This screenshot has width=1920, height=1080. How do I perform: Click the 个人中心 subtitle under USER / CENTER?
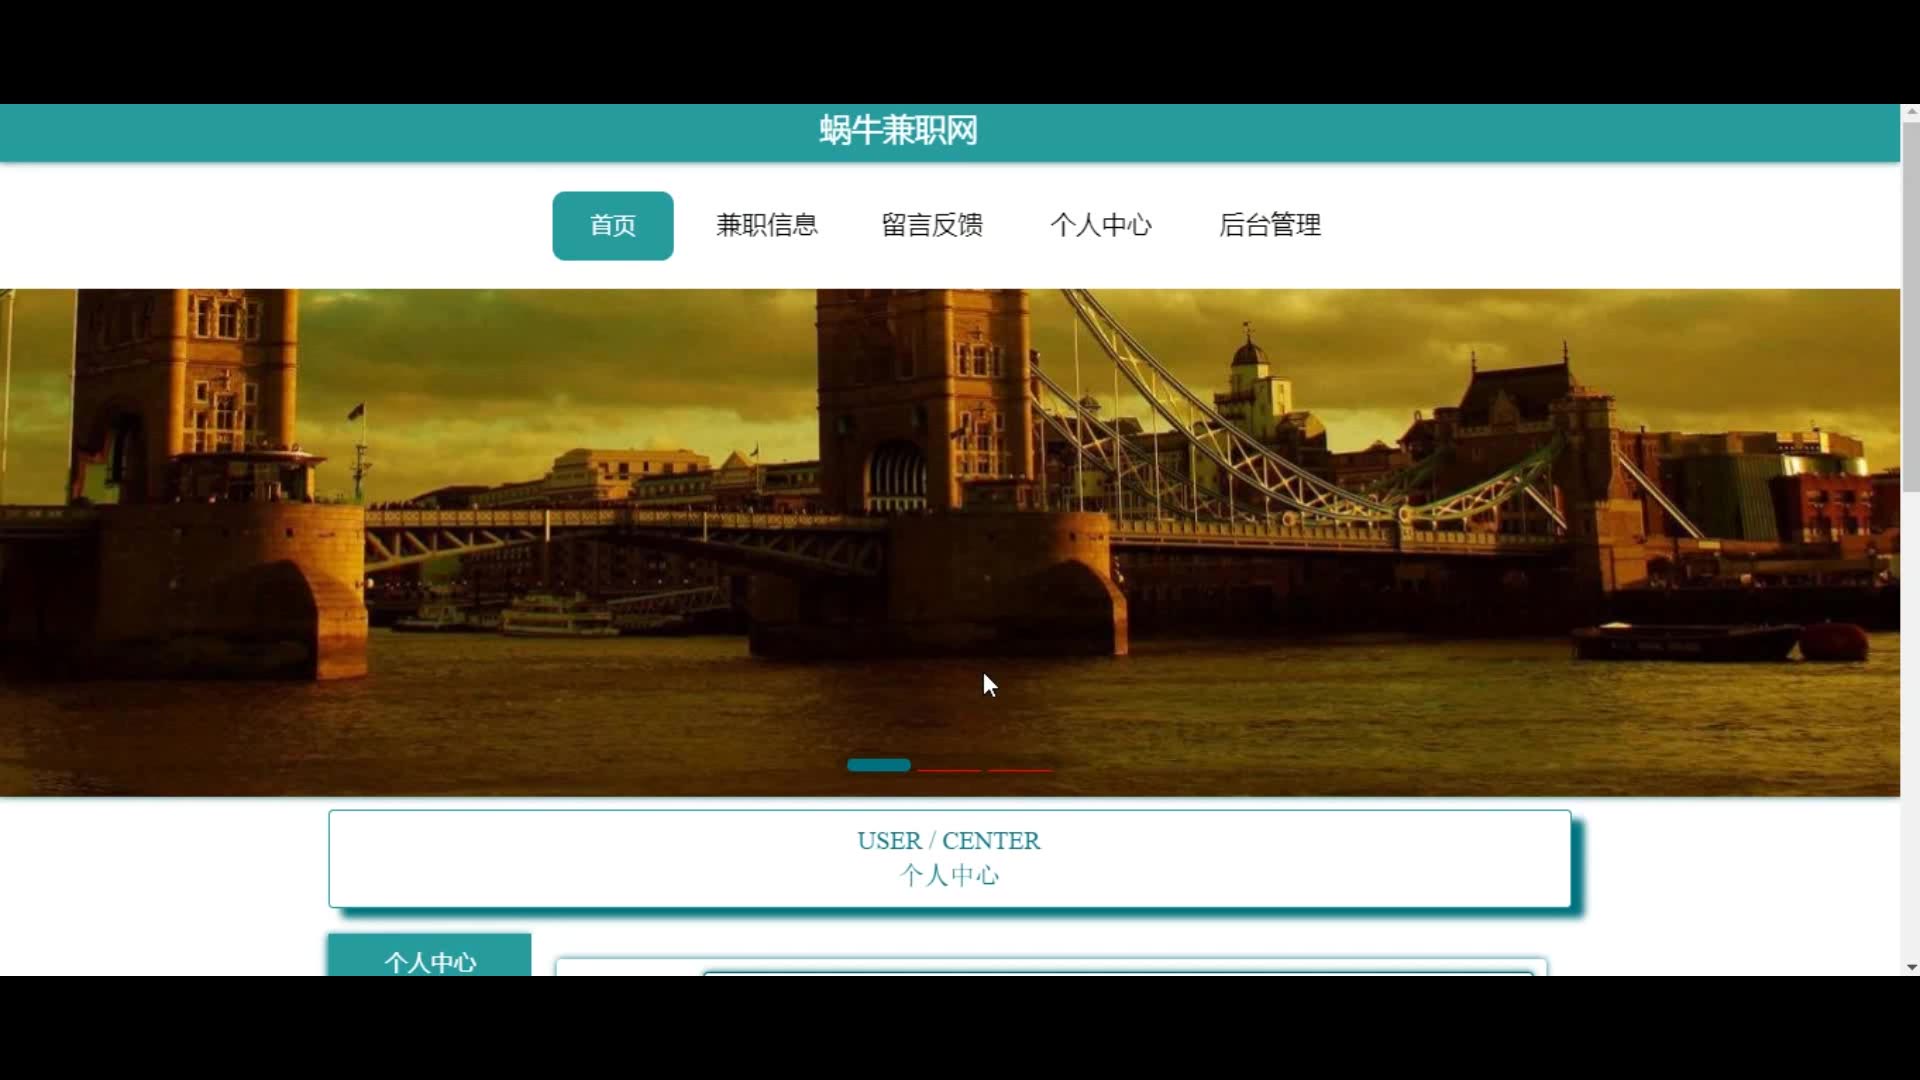948,876
